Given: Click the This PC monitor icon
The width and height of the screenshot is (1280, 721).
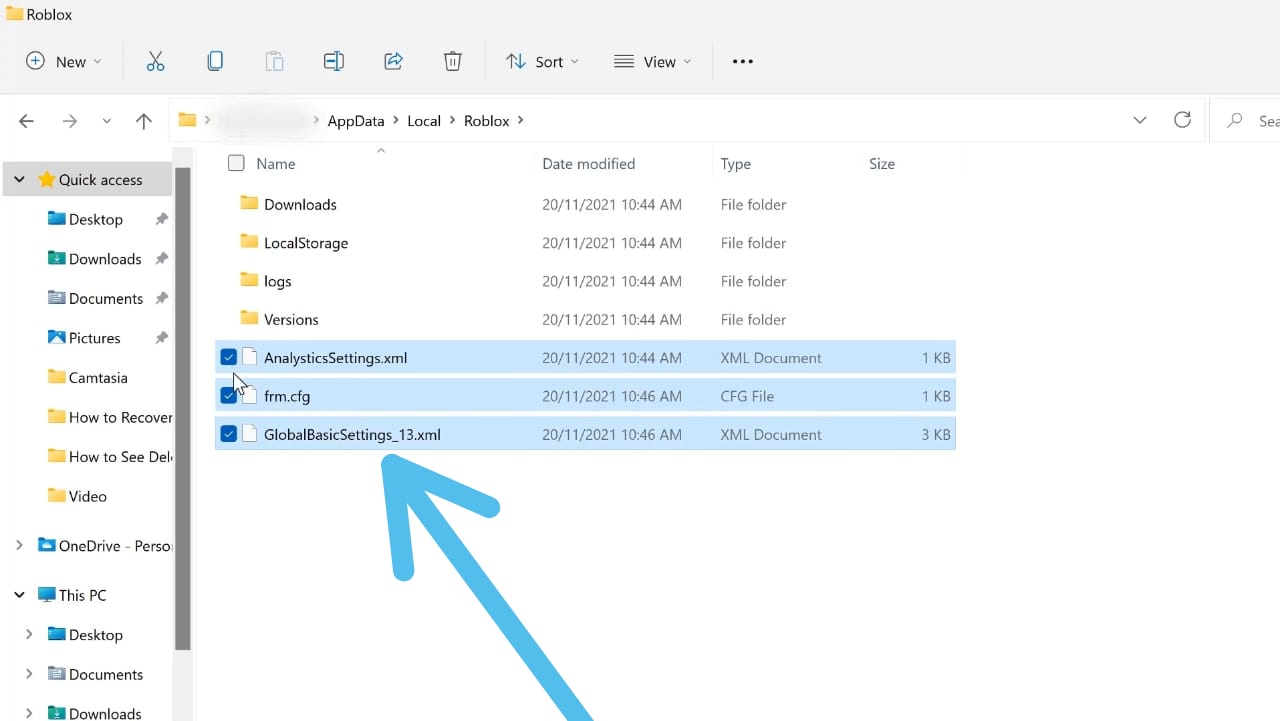Looking at the screenshot, I should (x=46, y=595).
